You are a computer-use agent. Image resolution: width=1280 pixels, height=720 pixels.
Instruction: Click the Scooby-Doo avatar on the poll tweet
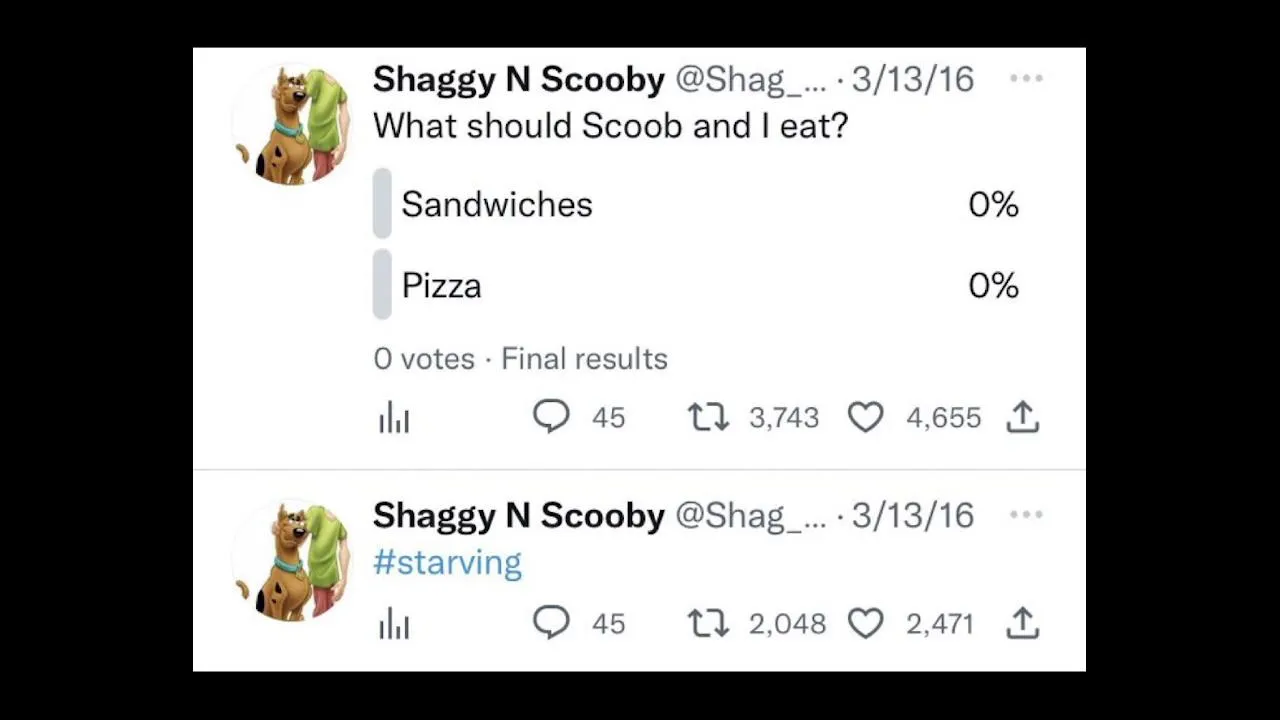point(292,125)
